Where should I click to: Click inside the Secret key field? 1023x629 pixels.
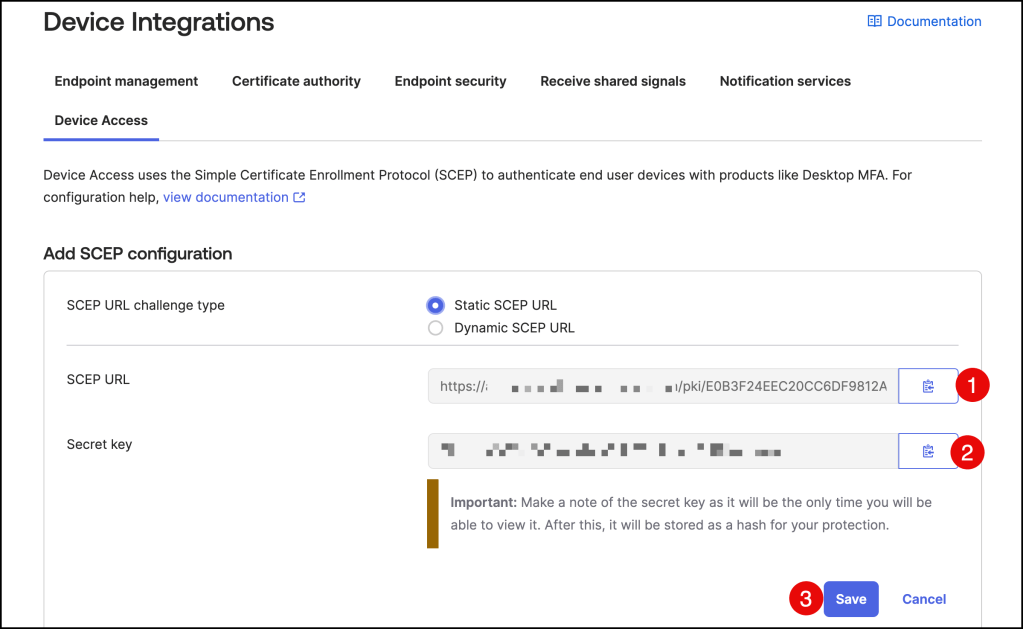[662, 452]
